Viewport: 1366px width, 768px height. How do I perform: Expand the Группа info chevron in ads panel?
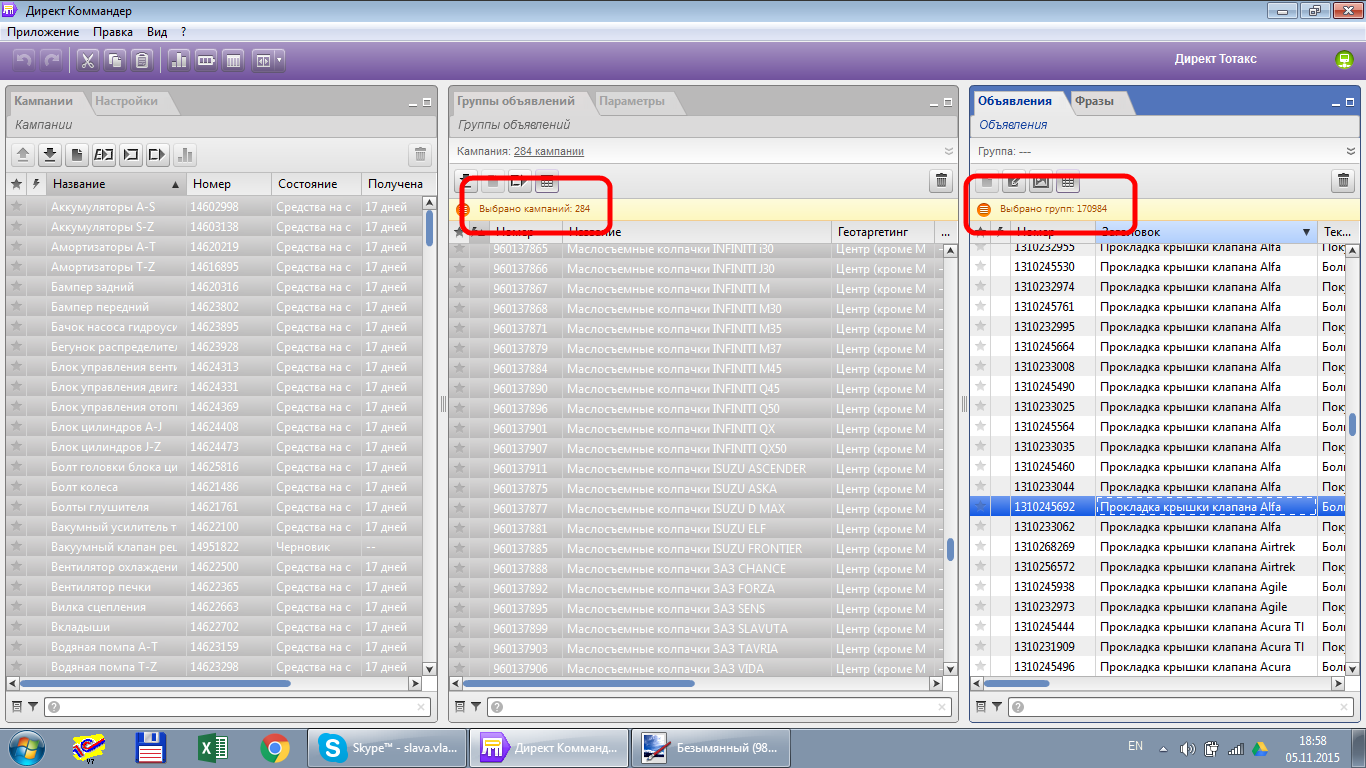click(x=1352, y=151)
